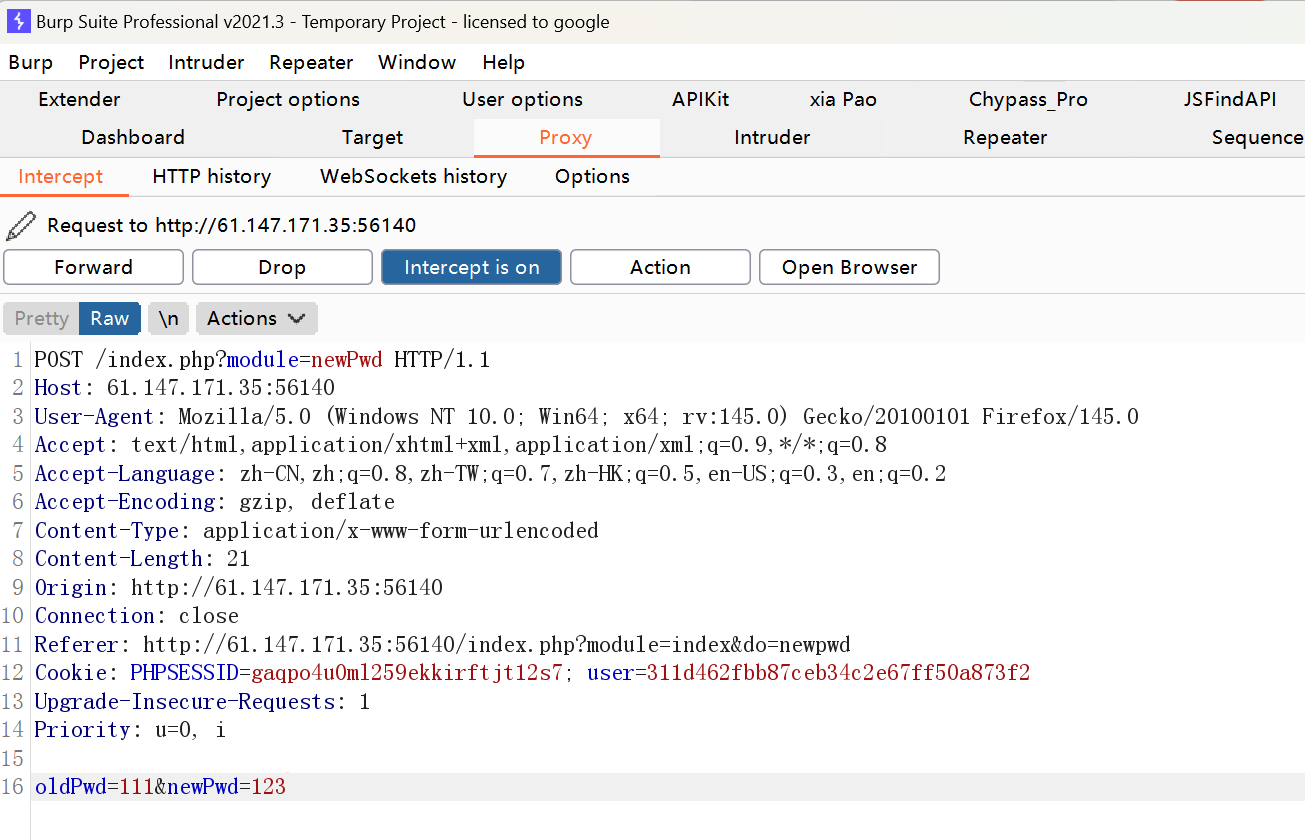Switch to the Repeater tool tab
This screenshot has width=1305, height=840.
[1005, 137]
